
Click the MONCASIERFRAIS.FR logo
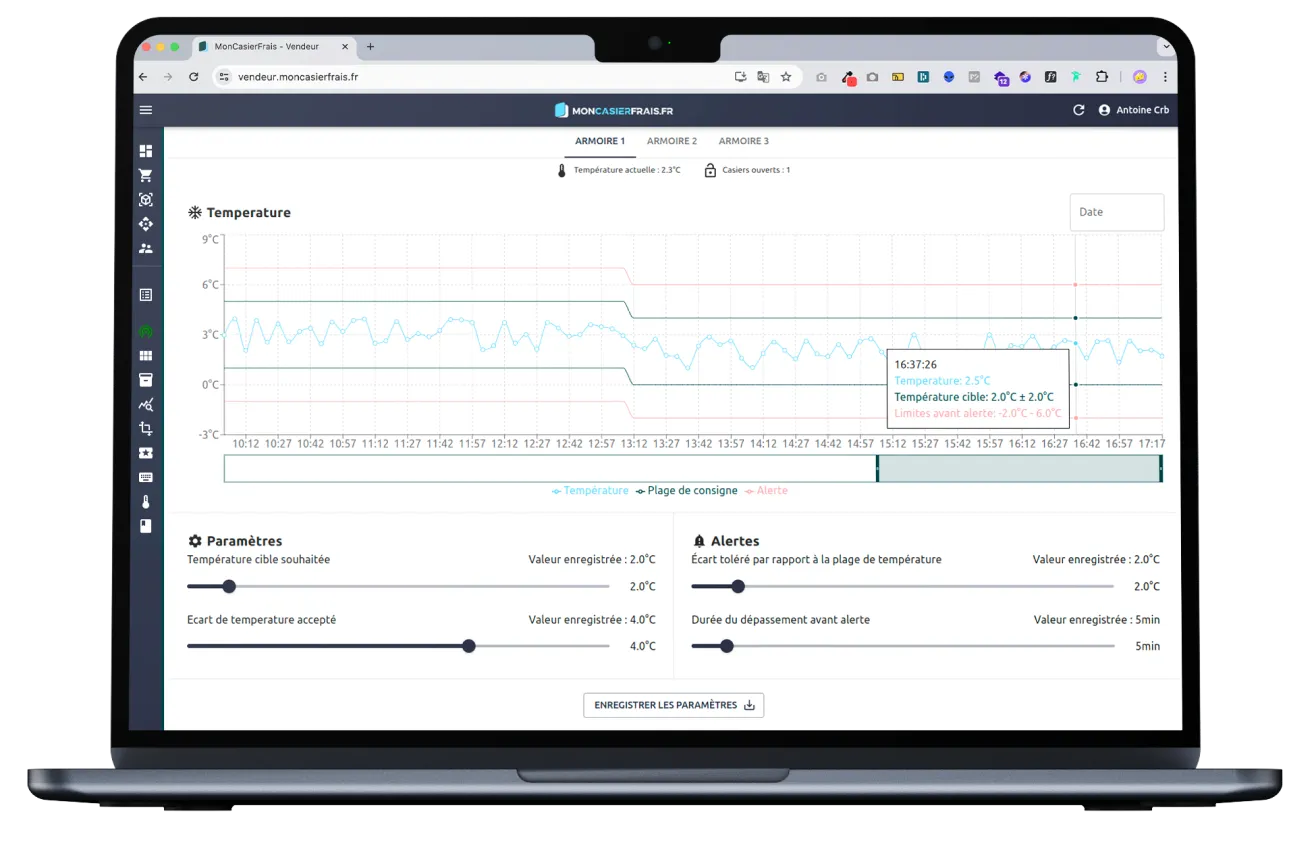click(614, 110)
